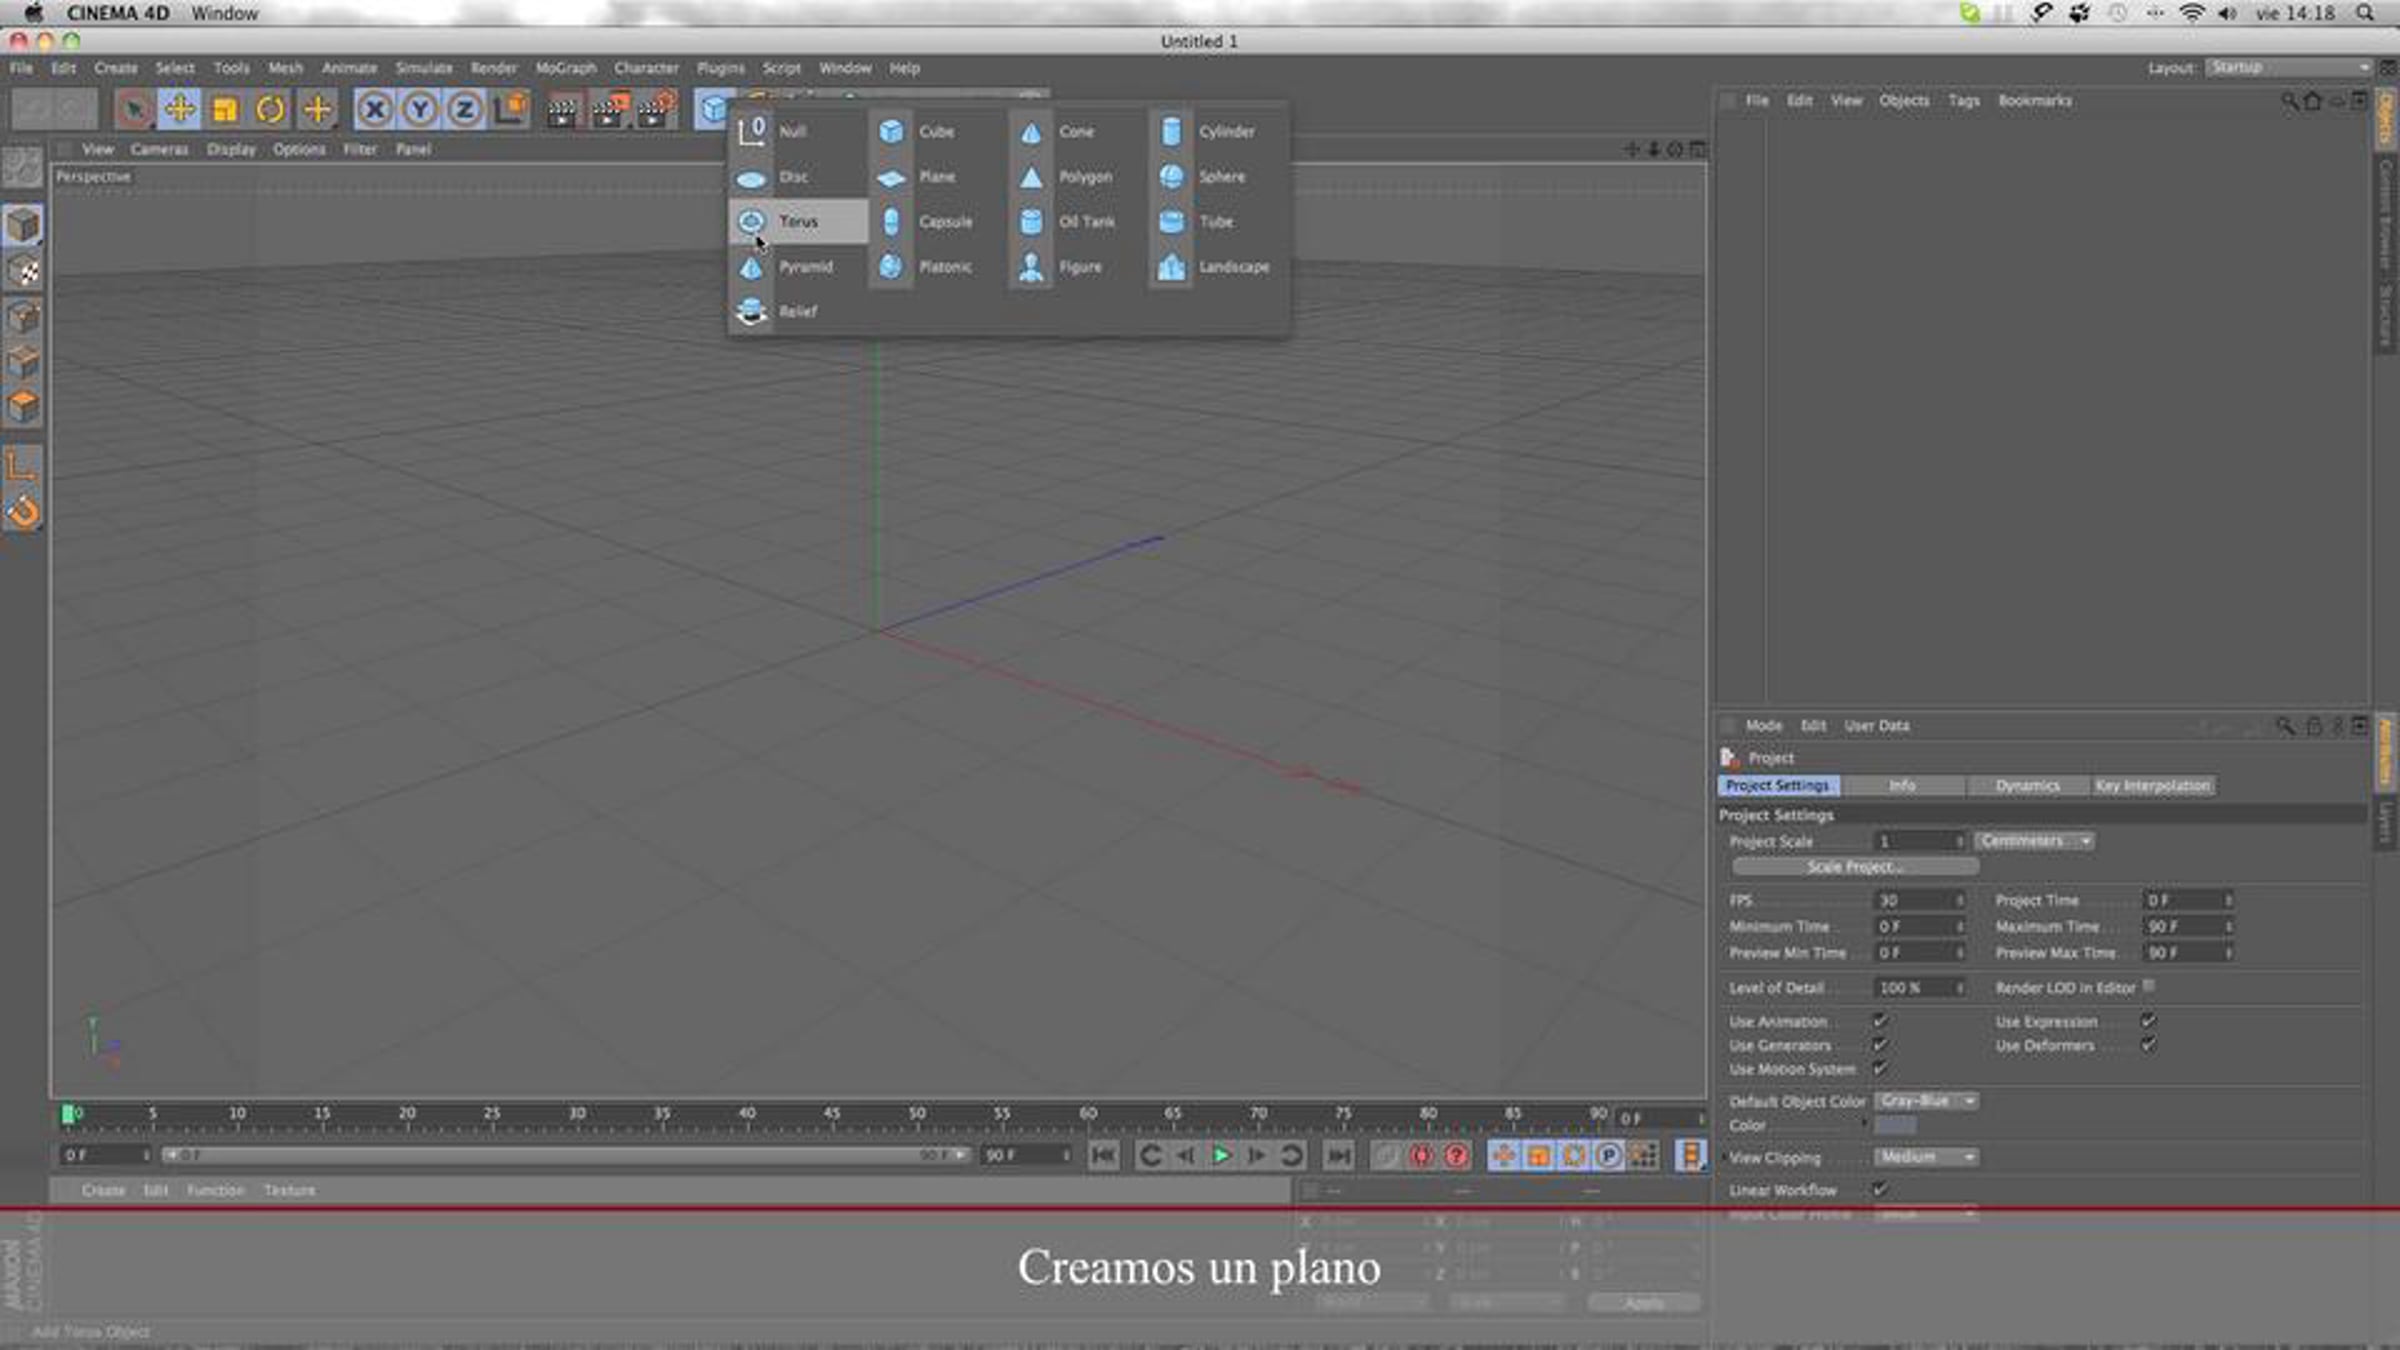Activate the Move tool in top toolbar
Image resolution: width=2400 pixels, height=1350 pixels.
179,109
